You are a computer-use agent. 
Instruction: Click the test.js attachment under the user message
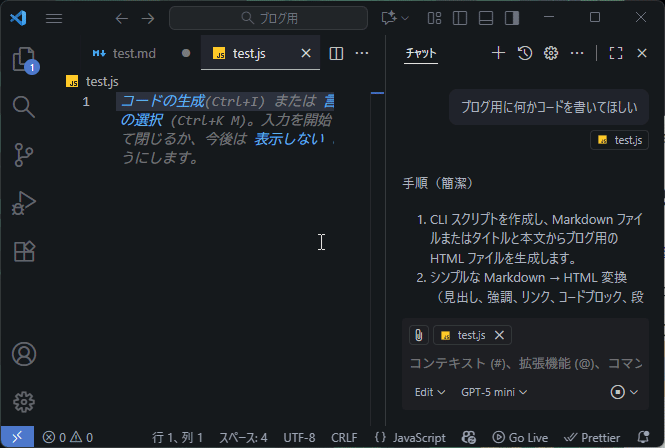coord(619,140)
